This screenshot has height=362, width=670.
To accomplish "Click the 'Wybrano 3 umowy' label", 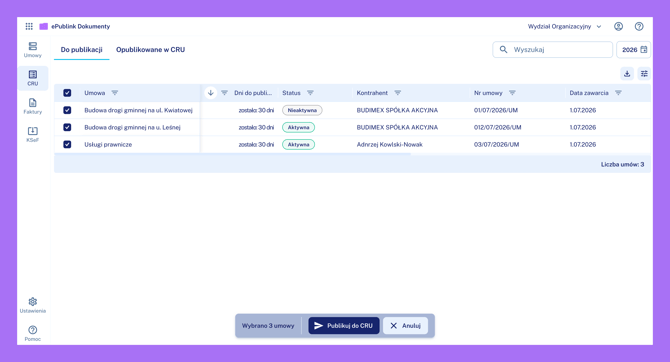I will pos(268,326).
